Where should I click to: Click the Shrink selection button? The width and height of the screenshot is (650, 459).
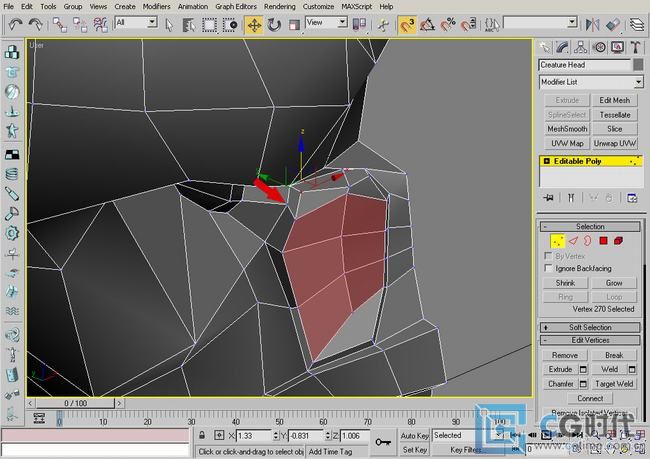click(565, 283)
